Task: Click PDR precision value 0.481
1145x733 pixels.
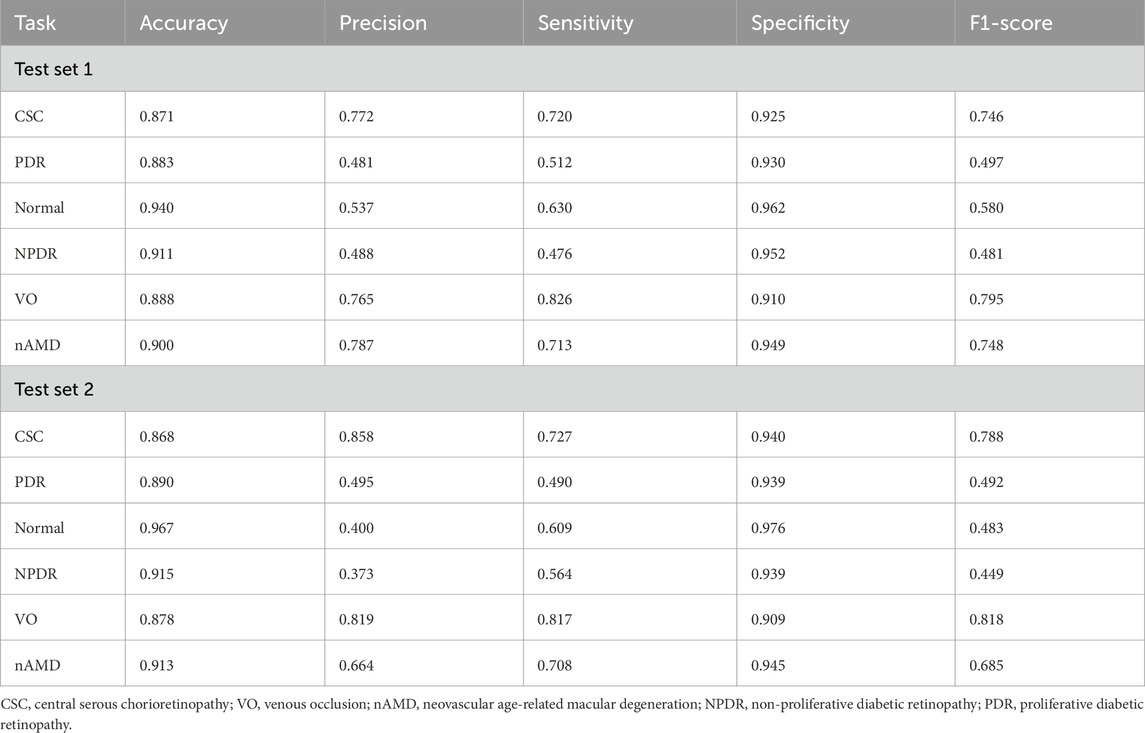Action: [356, 163]
